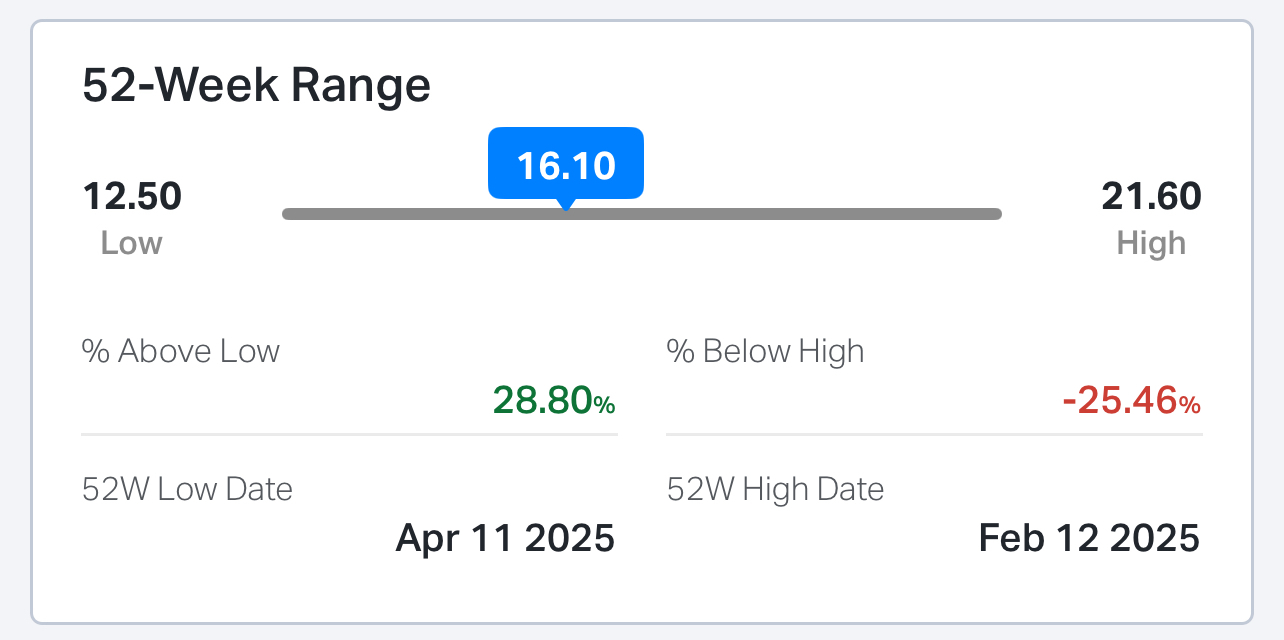This screenshot has width=1284, height=640.
Task: Click the 52-Week Range heading
Action: click(x=256, y=86)
